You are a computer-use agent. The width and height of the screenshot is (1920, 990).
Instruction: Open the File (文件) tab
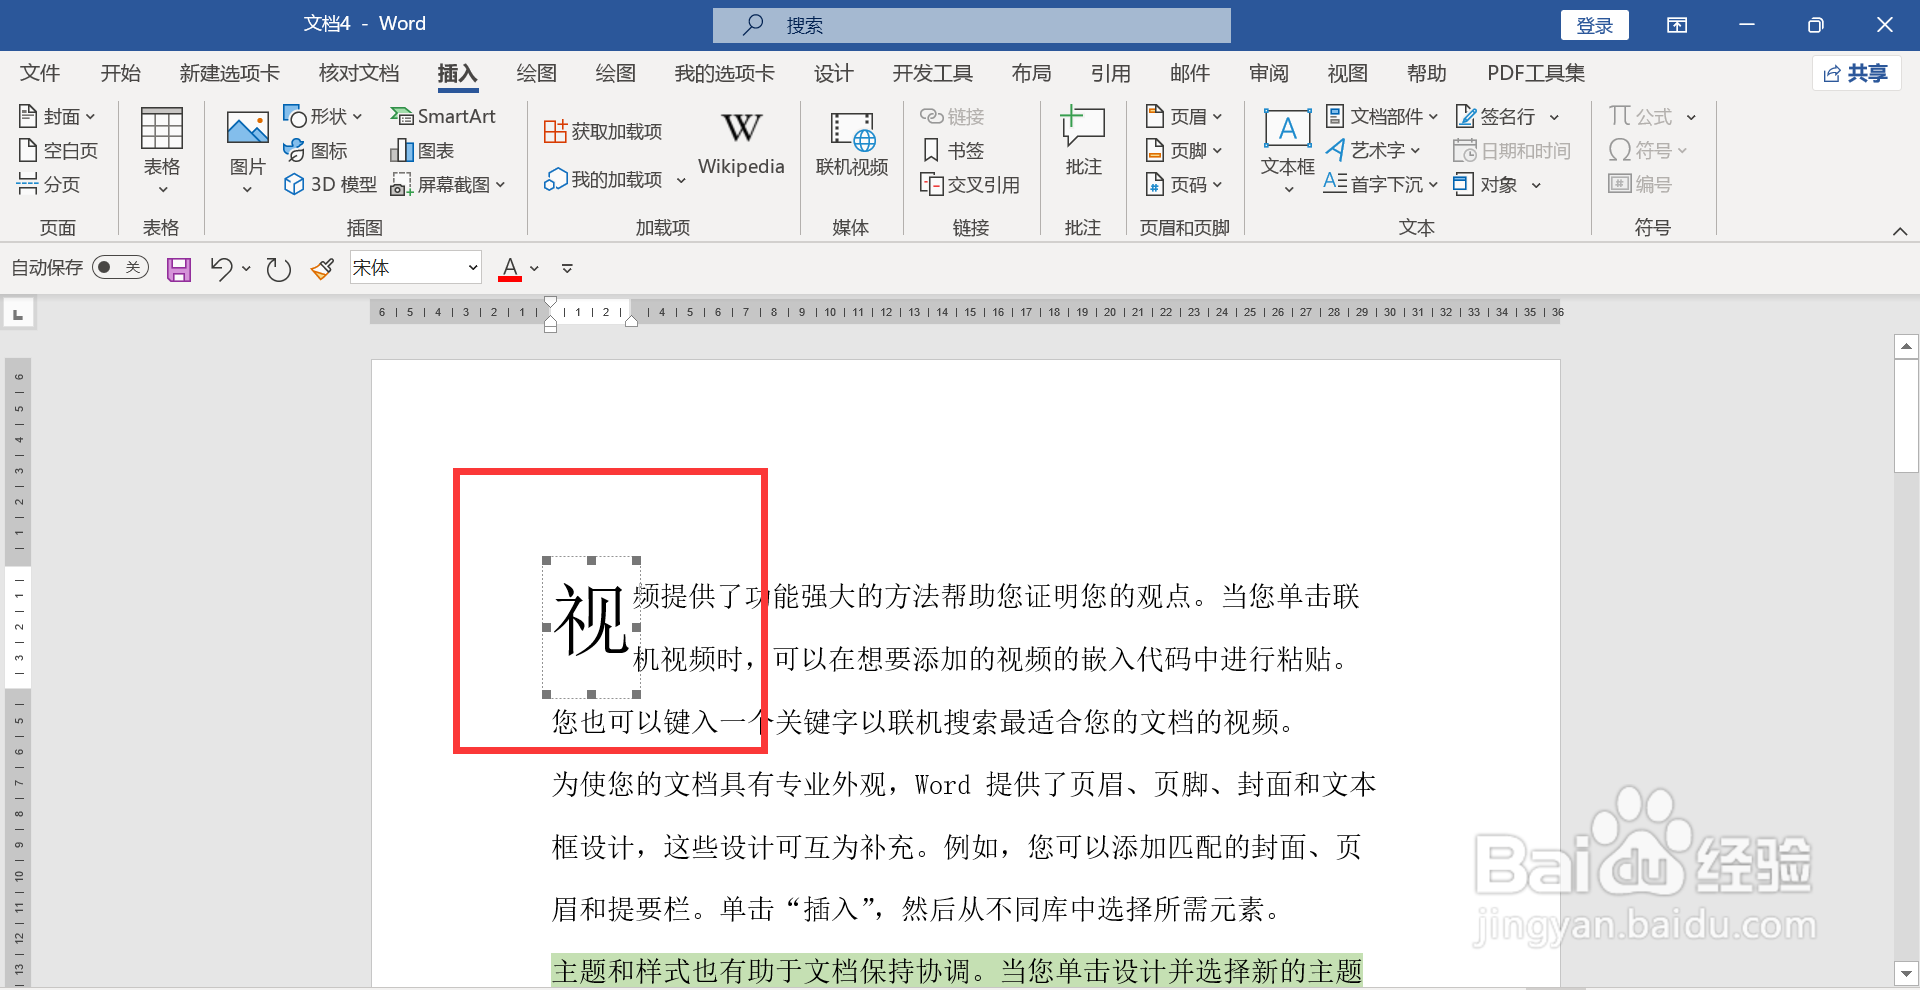pos(40,74)
